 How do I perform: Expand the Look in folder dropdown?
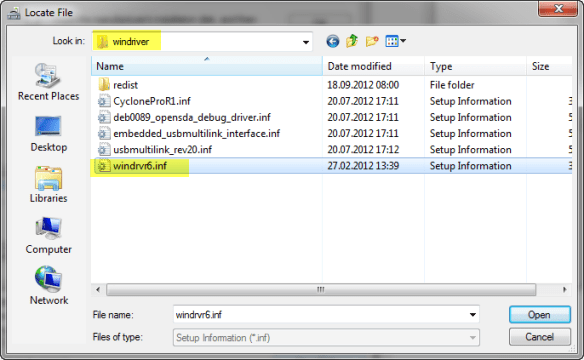point(306,42)
